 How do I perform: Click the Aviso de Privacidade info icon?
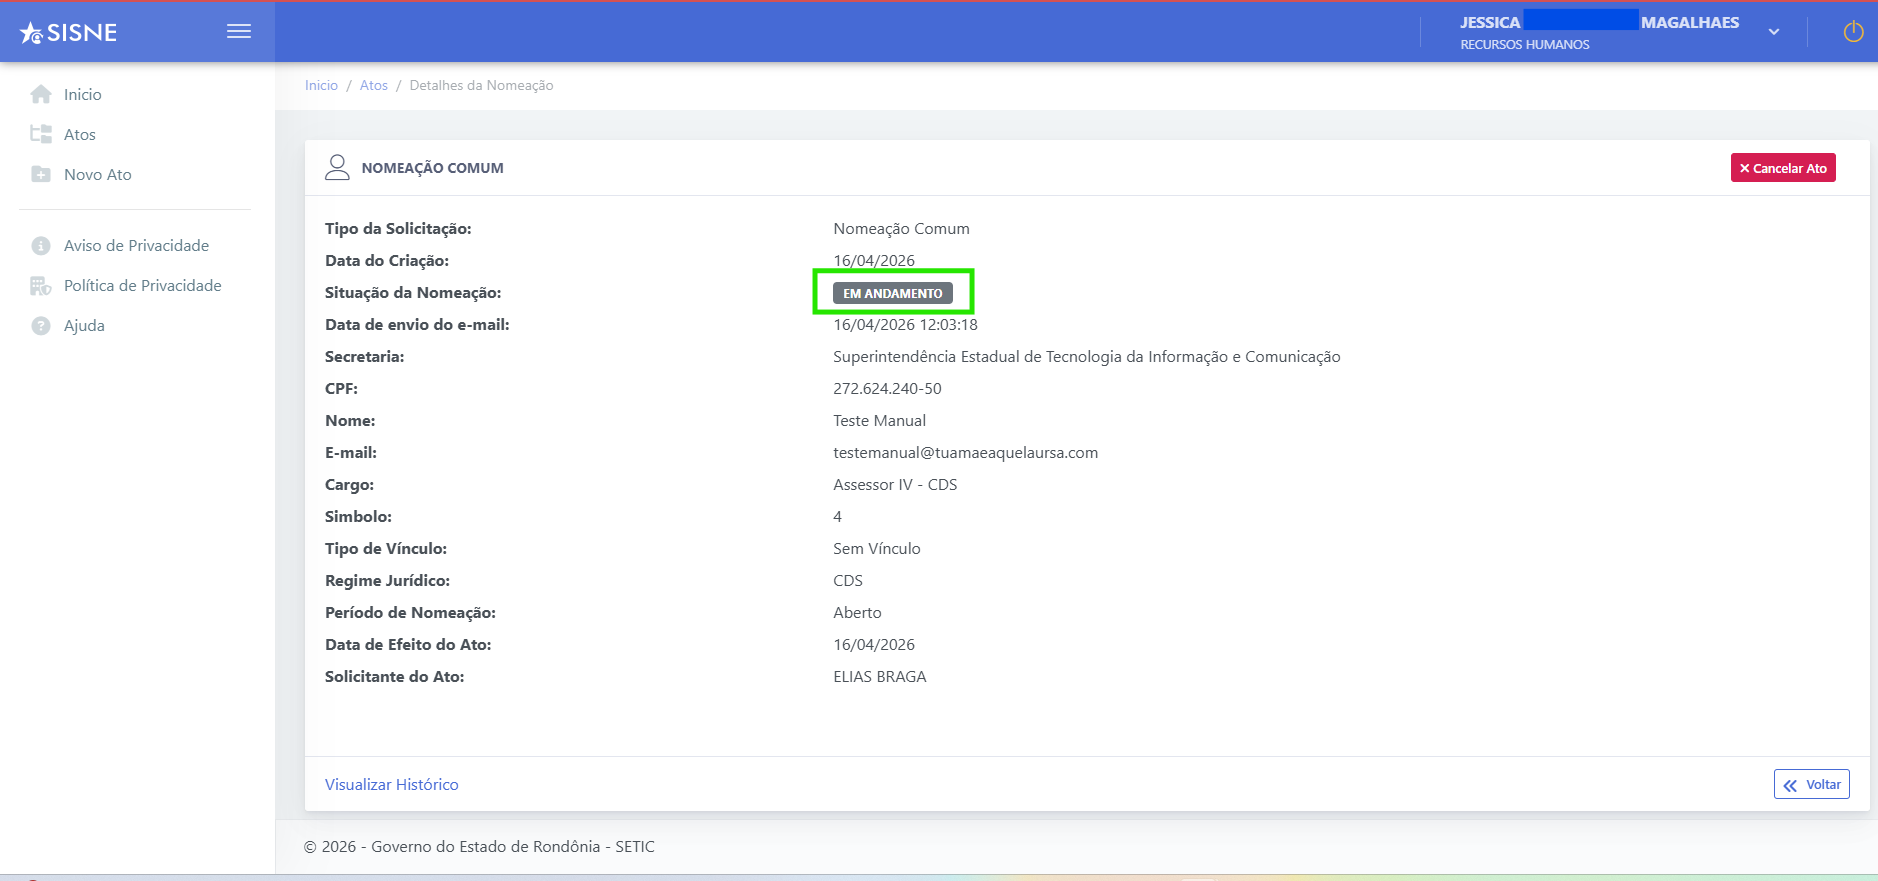coord(41,245)
